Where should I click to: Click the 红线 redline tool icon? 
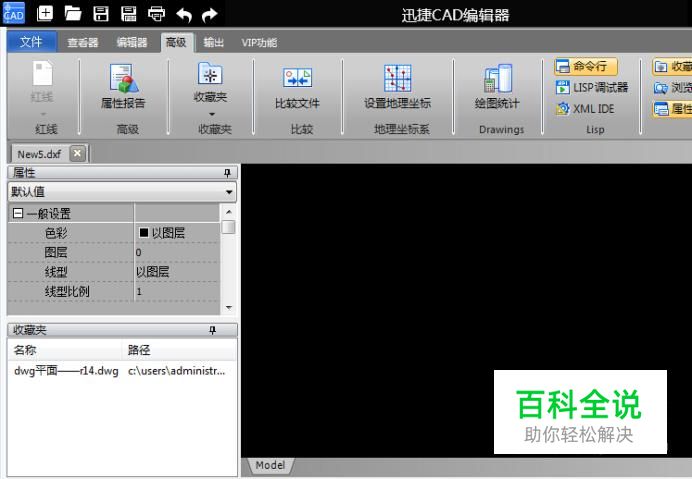pyautogui.click(x=42, y=73)
